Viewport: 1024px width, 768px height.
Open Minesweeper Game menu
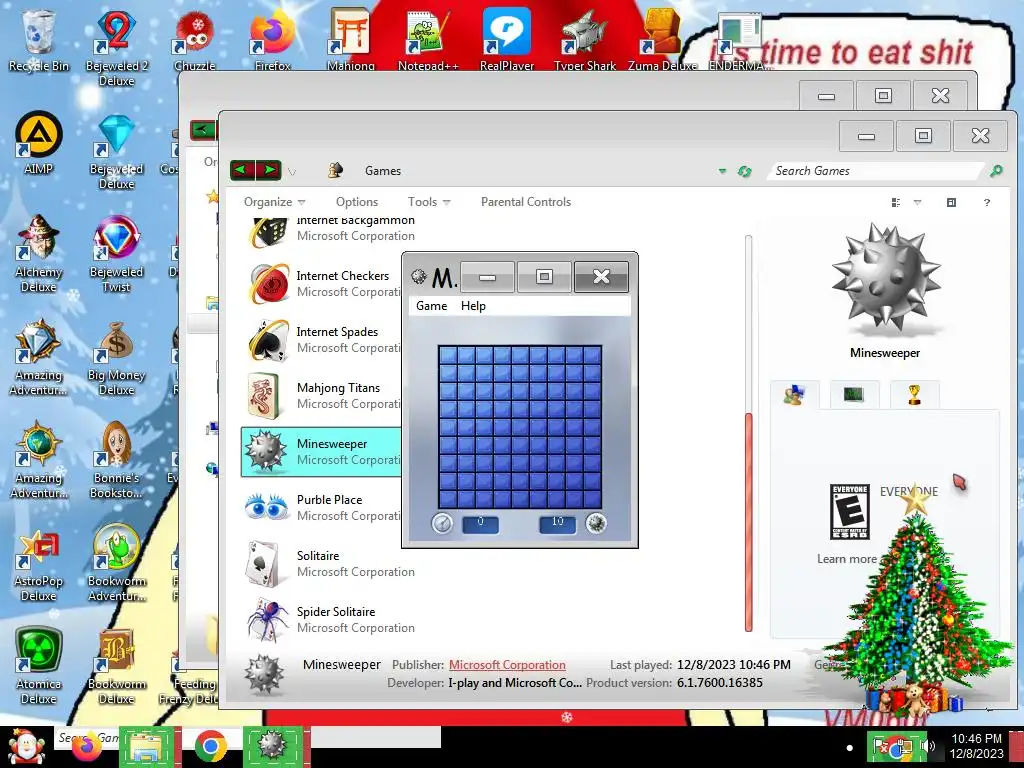(x=432, y=306)
